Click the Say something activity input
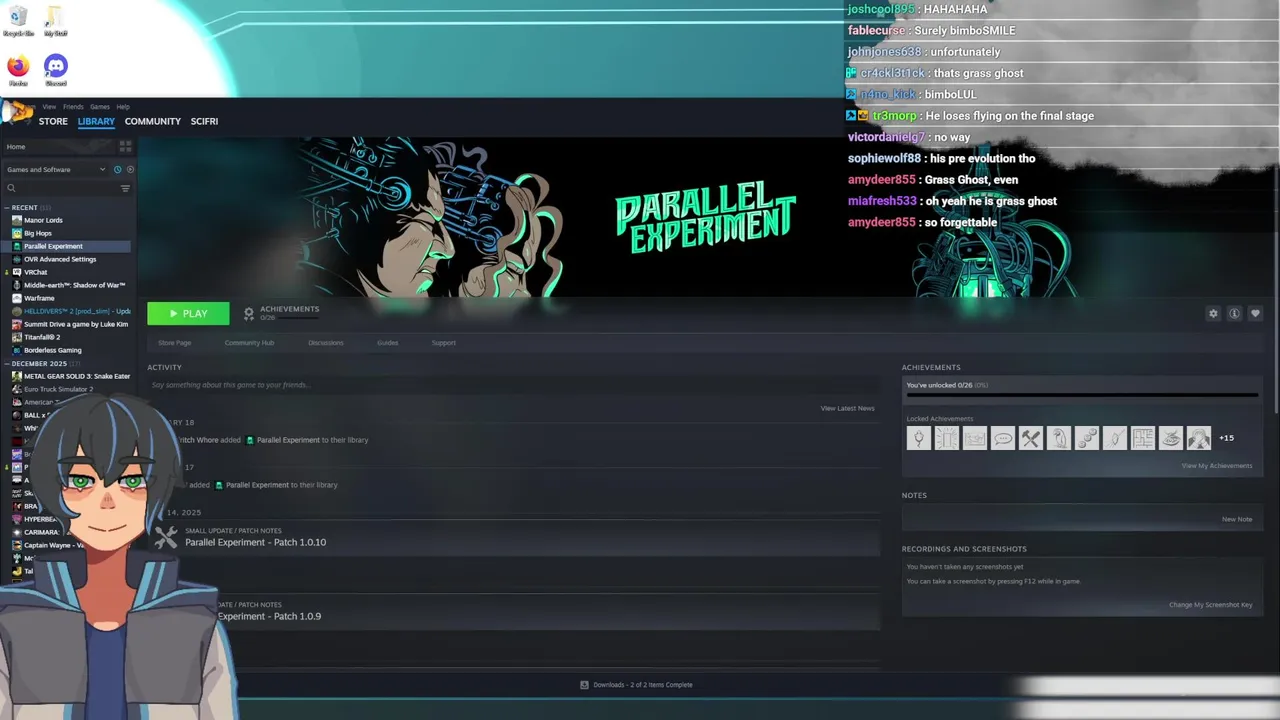The height and width of the screenshot is (720, 1280). 513,385
